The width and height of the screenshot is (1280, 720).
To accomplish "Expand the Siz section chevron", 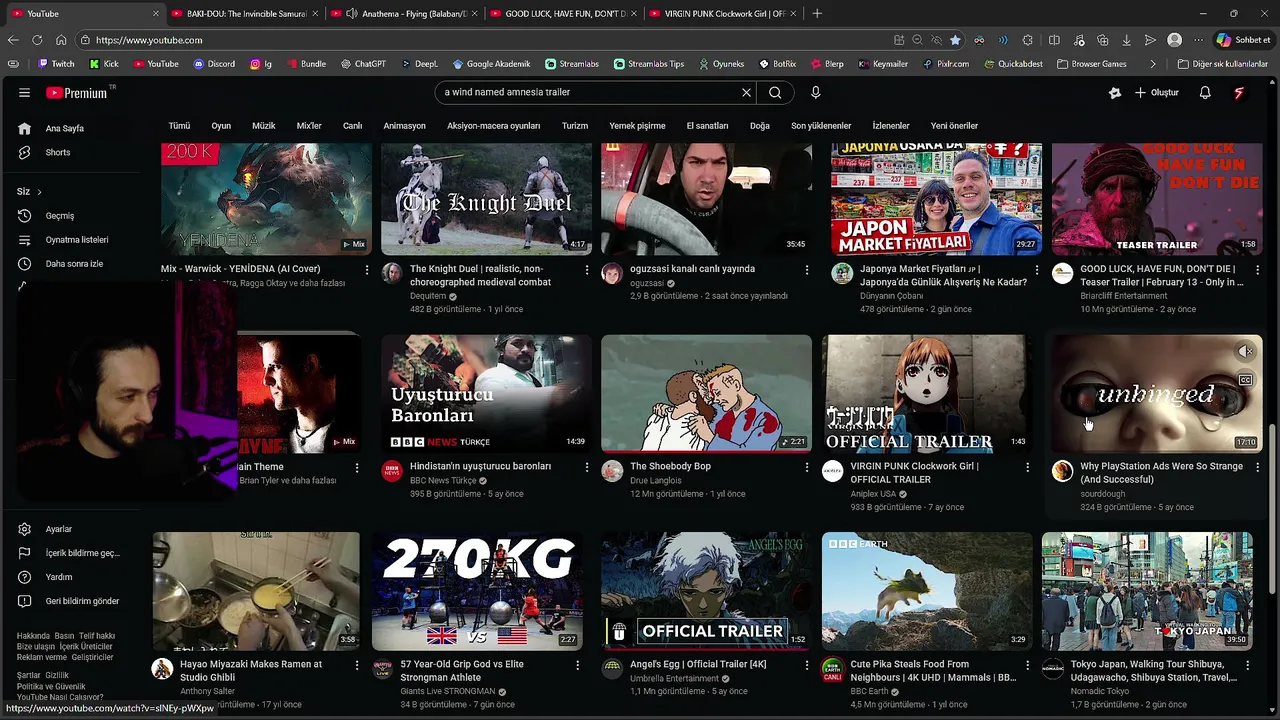I will pos(39,191).
